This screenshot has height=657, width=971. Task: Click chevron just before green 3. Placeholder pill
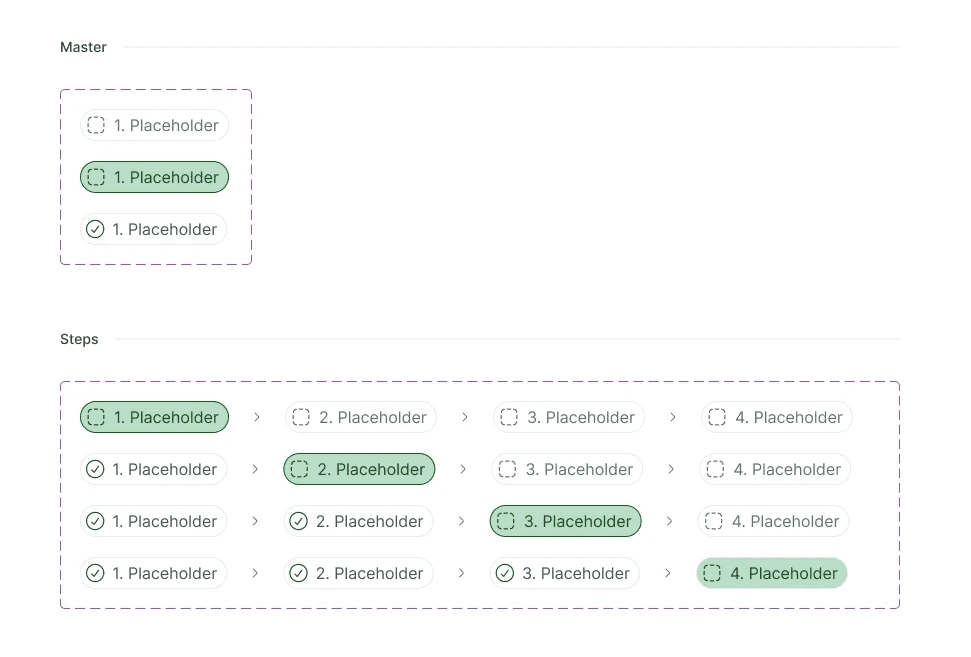(461, 521)
